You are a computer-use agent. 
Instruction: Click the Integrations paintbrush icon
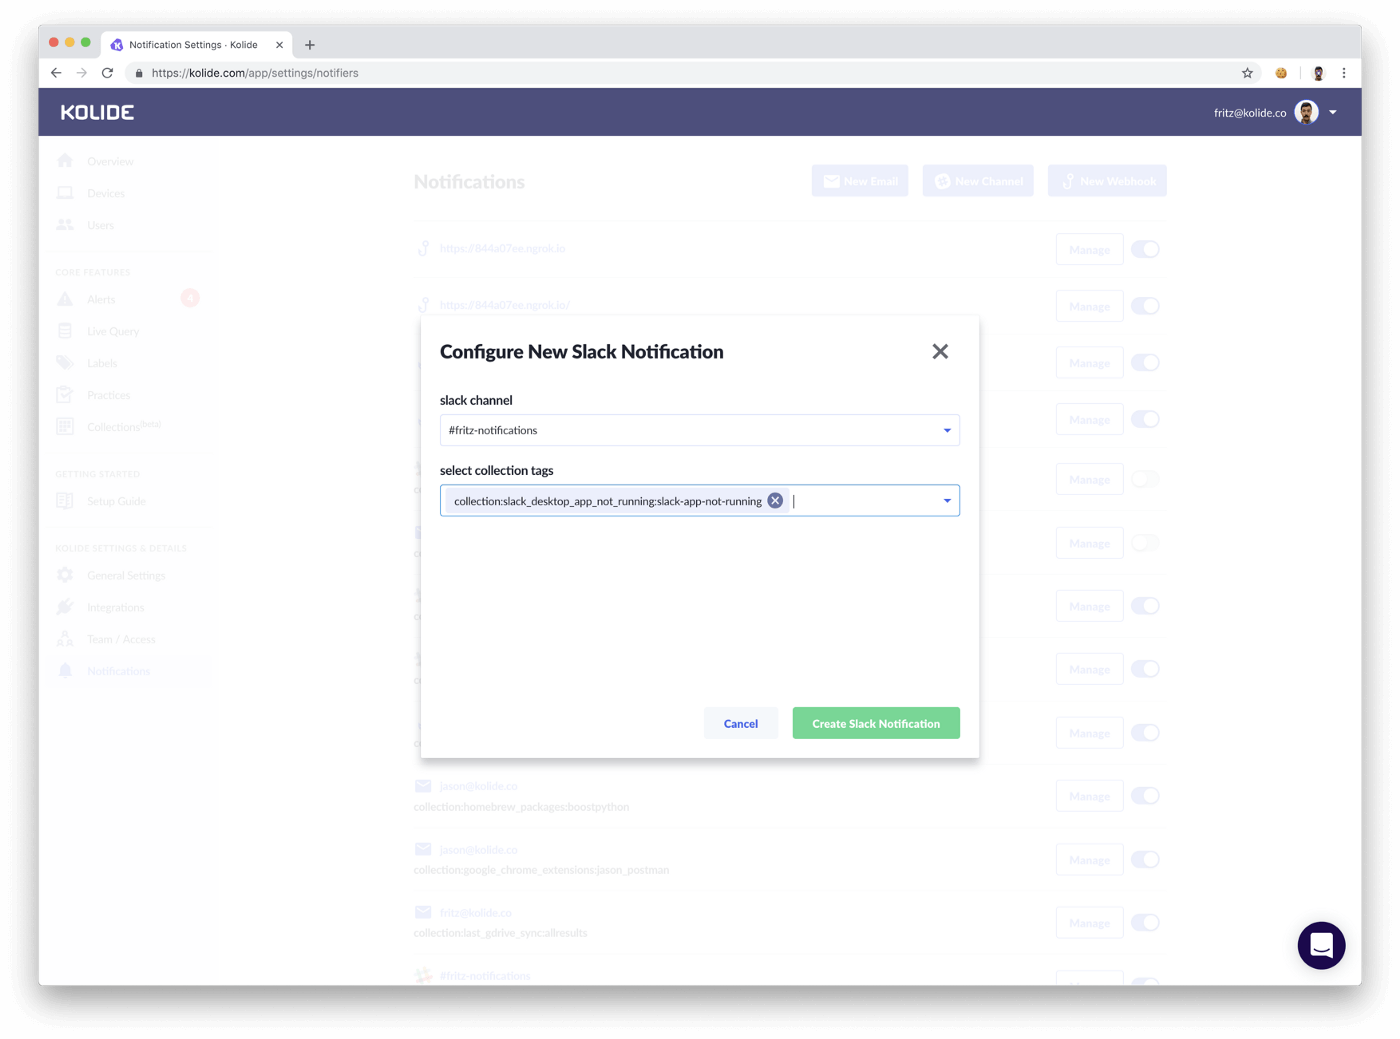(x=64, y=606)
